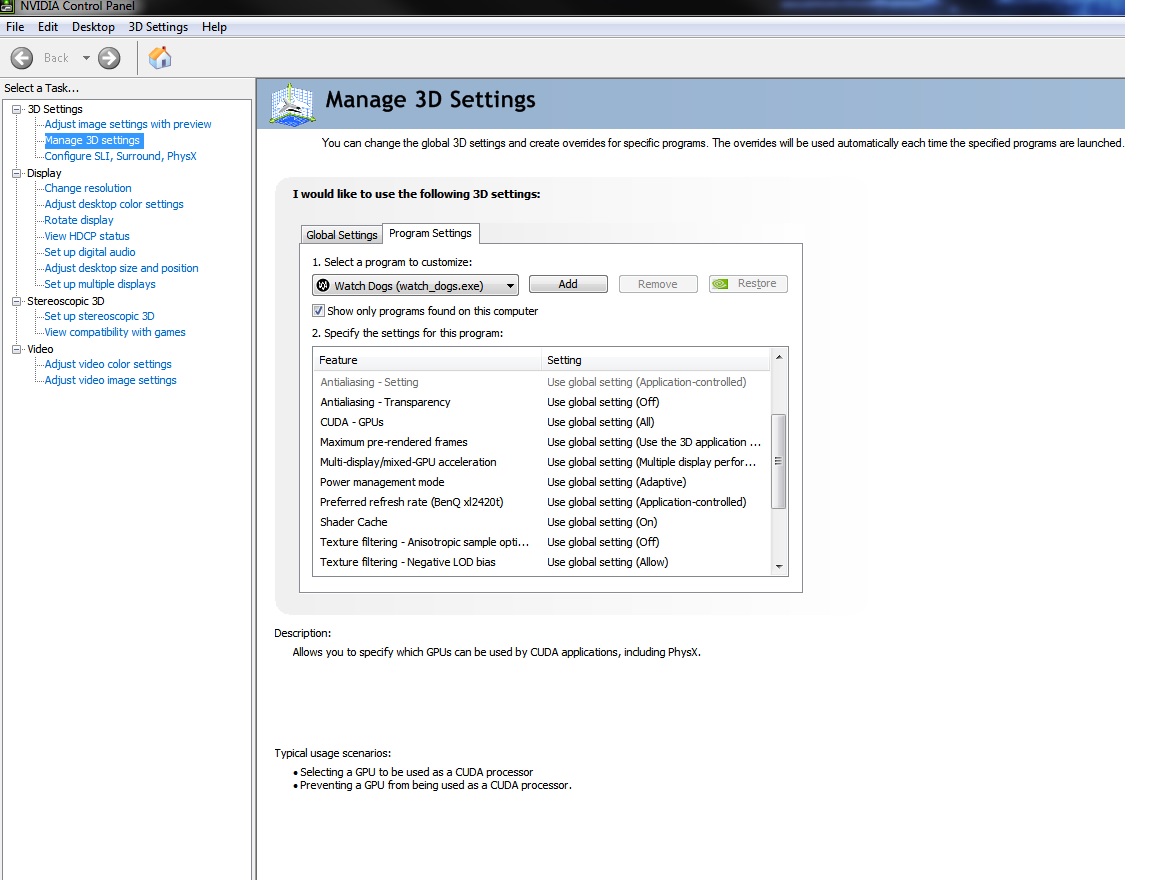Open Set up stereoscopic 3D

pyautogui.click(x=99, y=316)
